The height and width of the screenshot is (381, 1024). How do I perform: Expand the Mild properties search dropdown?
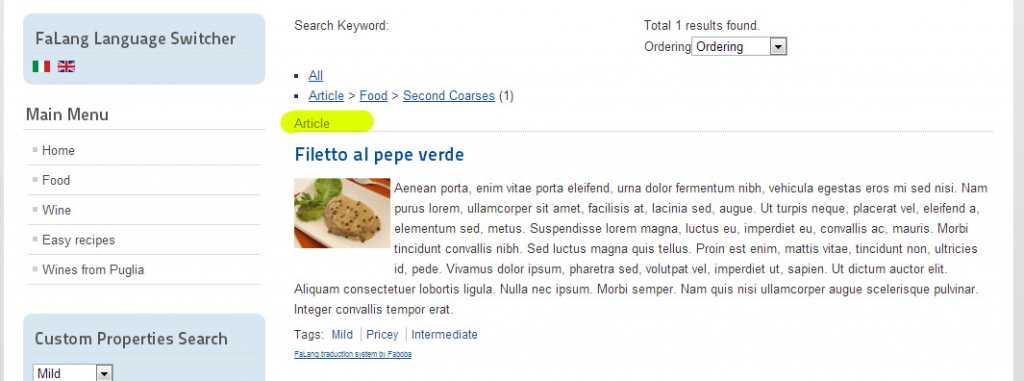pyautogui.click(x=72, y=373)
